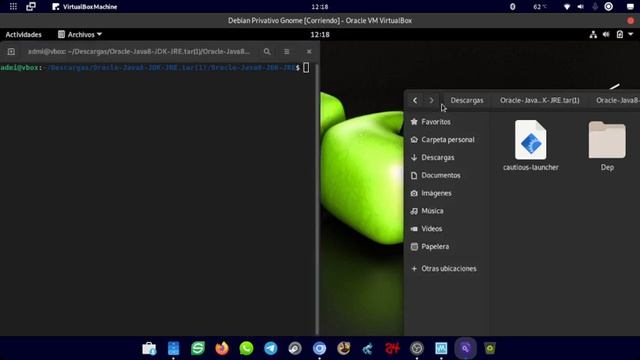Open Telegram from the dock
Viewport: 640px width, 360px height.
pyautogui.click(x=271, y=348)
